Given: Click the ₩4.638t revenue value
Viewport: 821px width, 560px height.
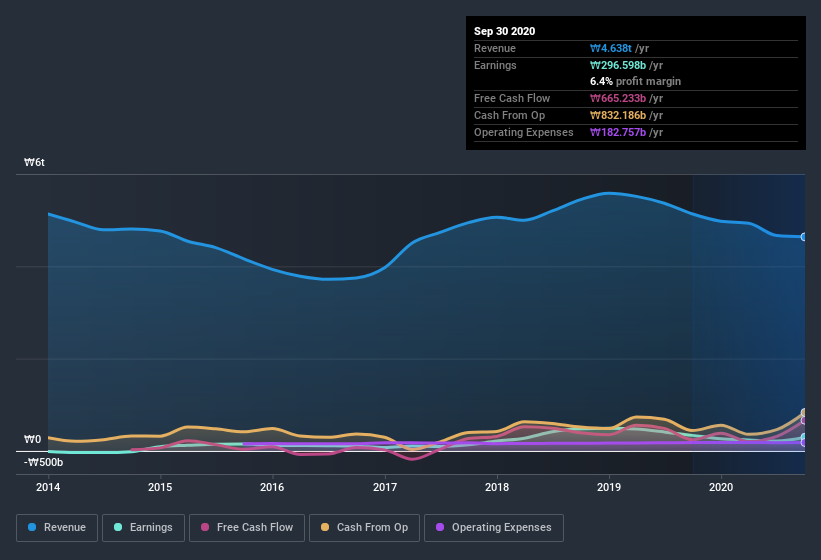Looking at the screenshot, I should (x=611, y=48).
